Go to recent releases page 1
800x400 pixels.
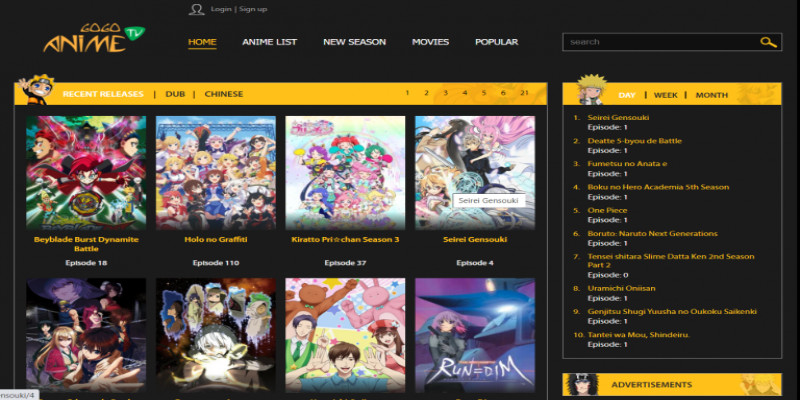(407, 93)
